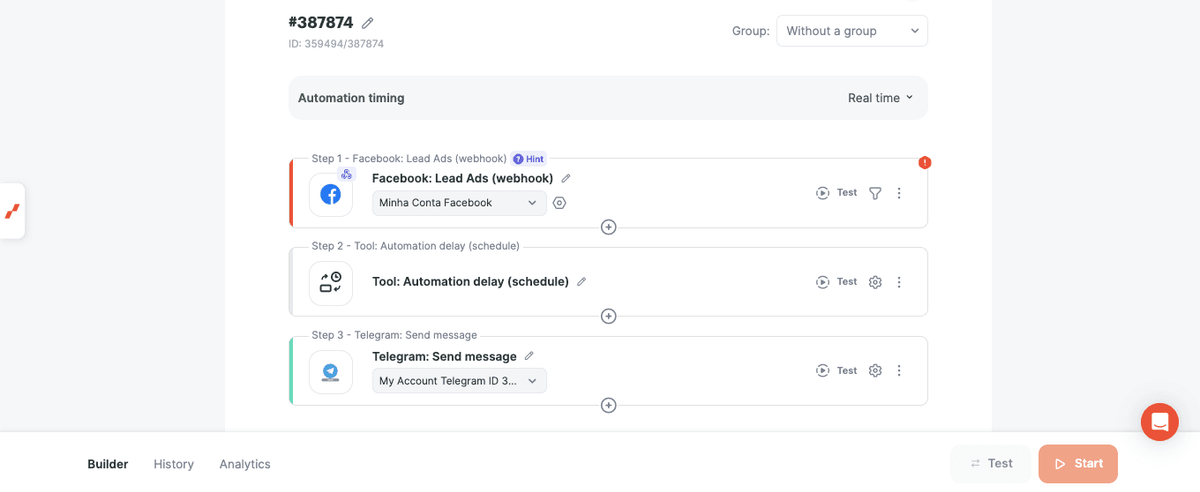
Task: Open settings gear for Automation delay step
Action: tap(875, 282)
